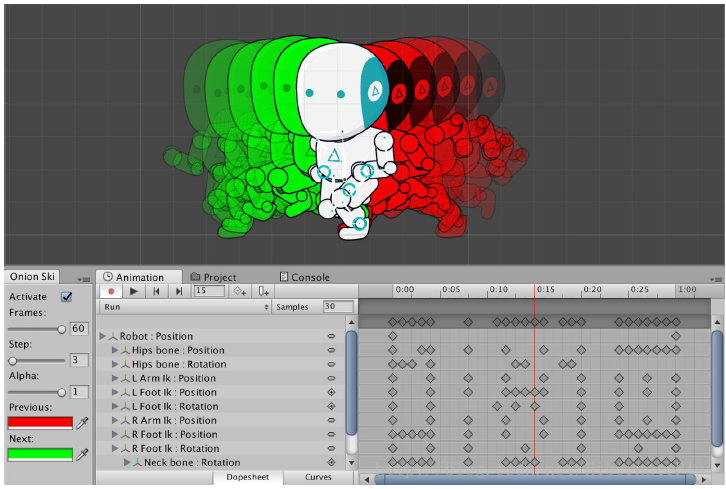Click the timeline horizontal scrollbar thumb
The image size is (726, 489).
[535, 479]
